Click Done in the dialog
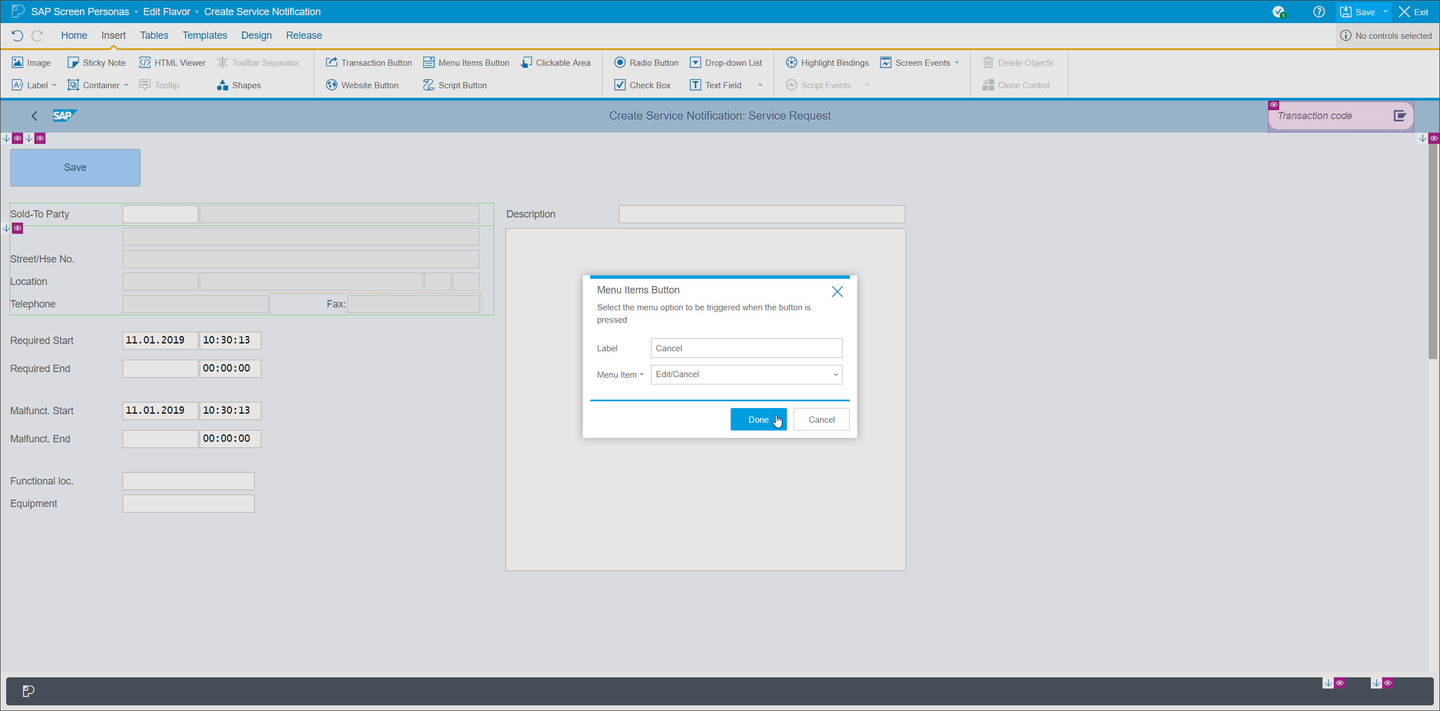This screenshot has width=1440, height=711. tap(759, 419)
